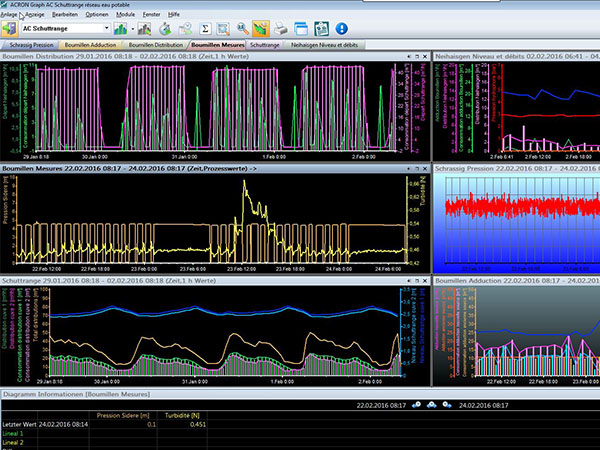This screenshot has height=450, width=600.
Task: Click the sigma sum calculation icon
Action: (205, 29)
